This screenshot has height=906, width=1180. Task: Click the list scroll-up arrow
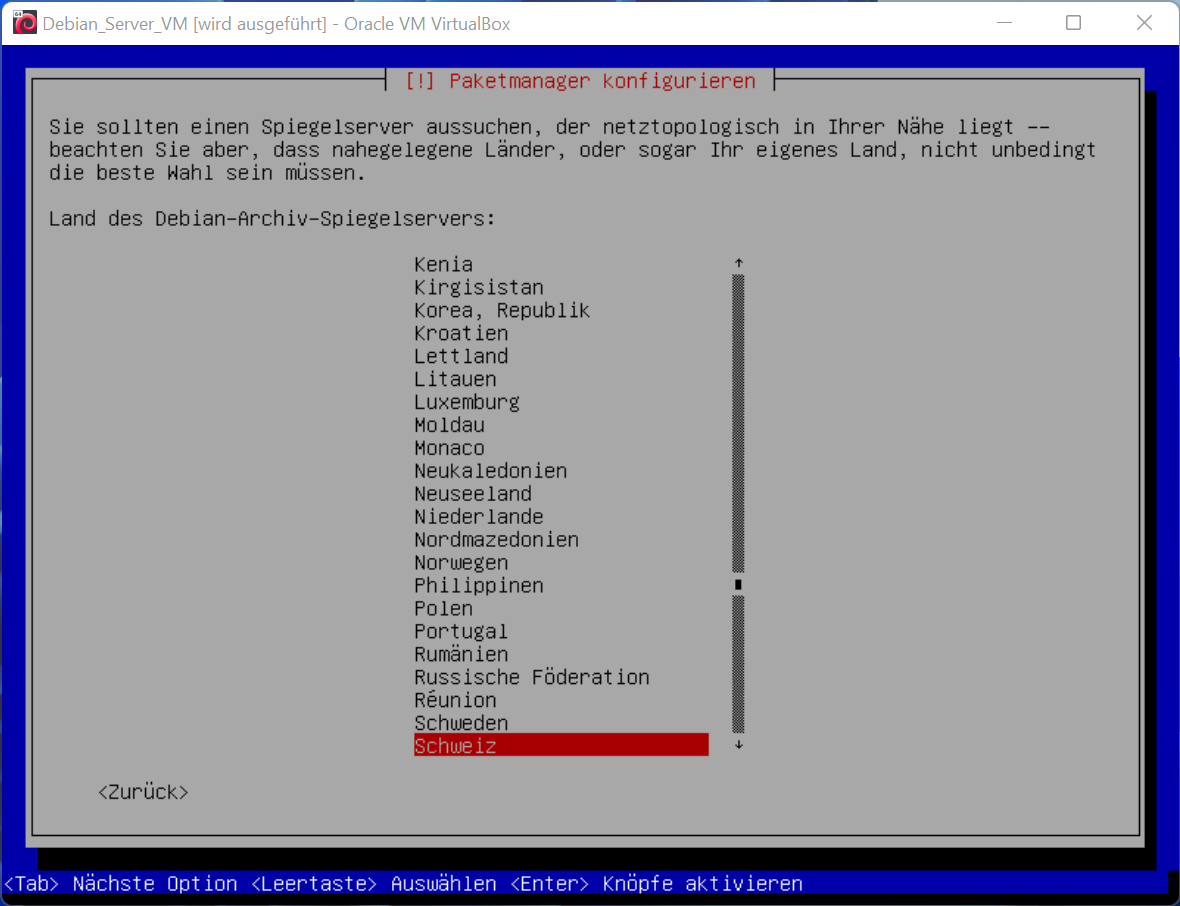[x=738, y=263]
